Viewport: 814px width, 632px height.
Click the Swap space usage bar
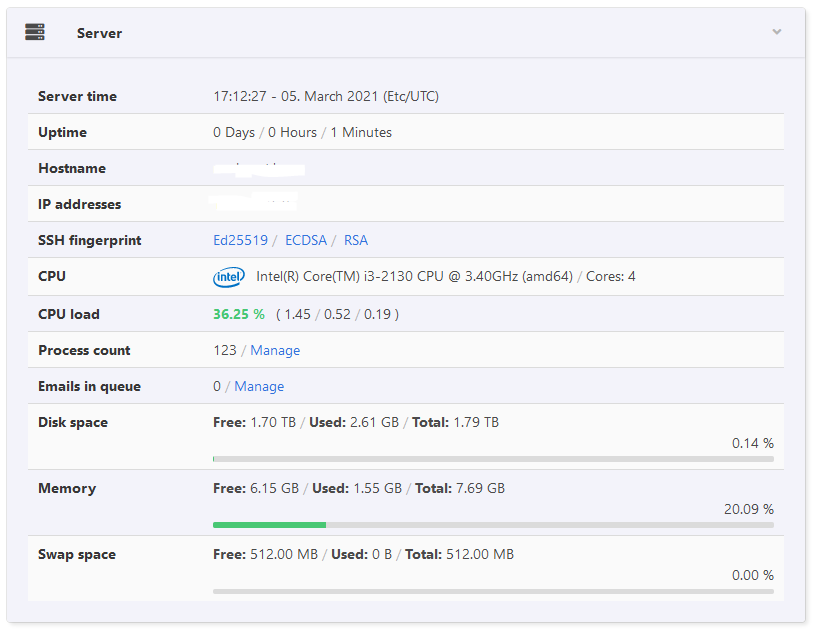(x=493, y=591)
